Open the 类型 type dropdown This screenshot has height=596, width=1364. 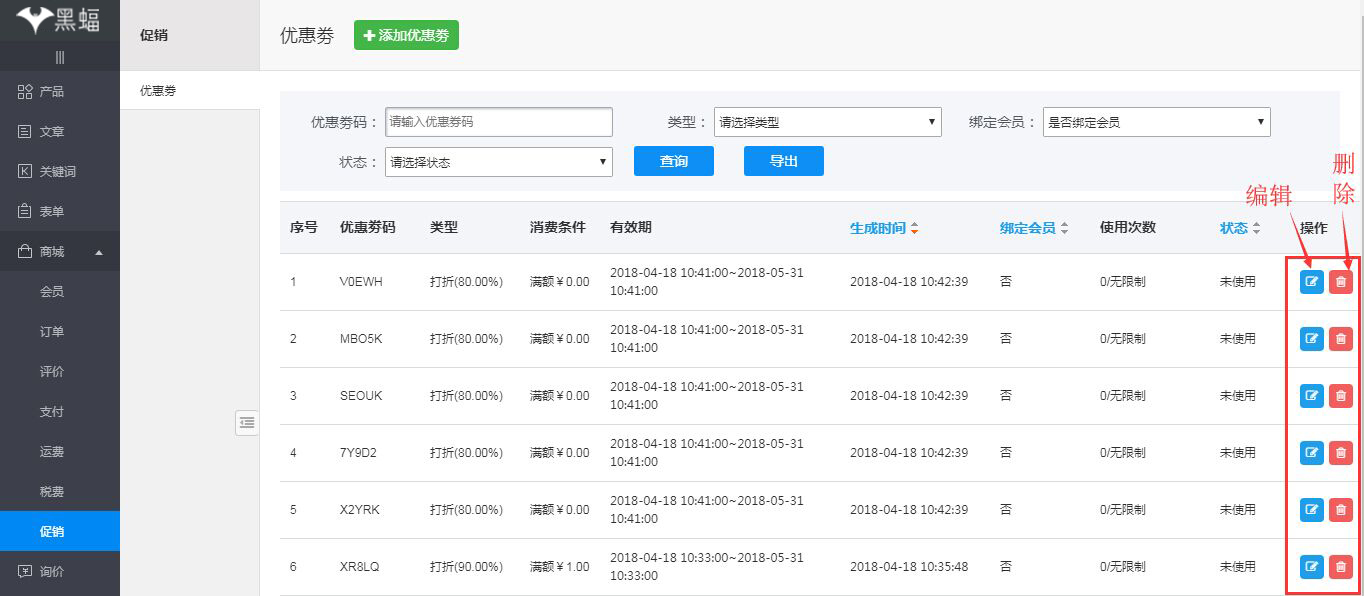tap(827, 121)
